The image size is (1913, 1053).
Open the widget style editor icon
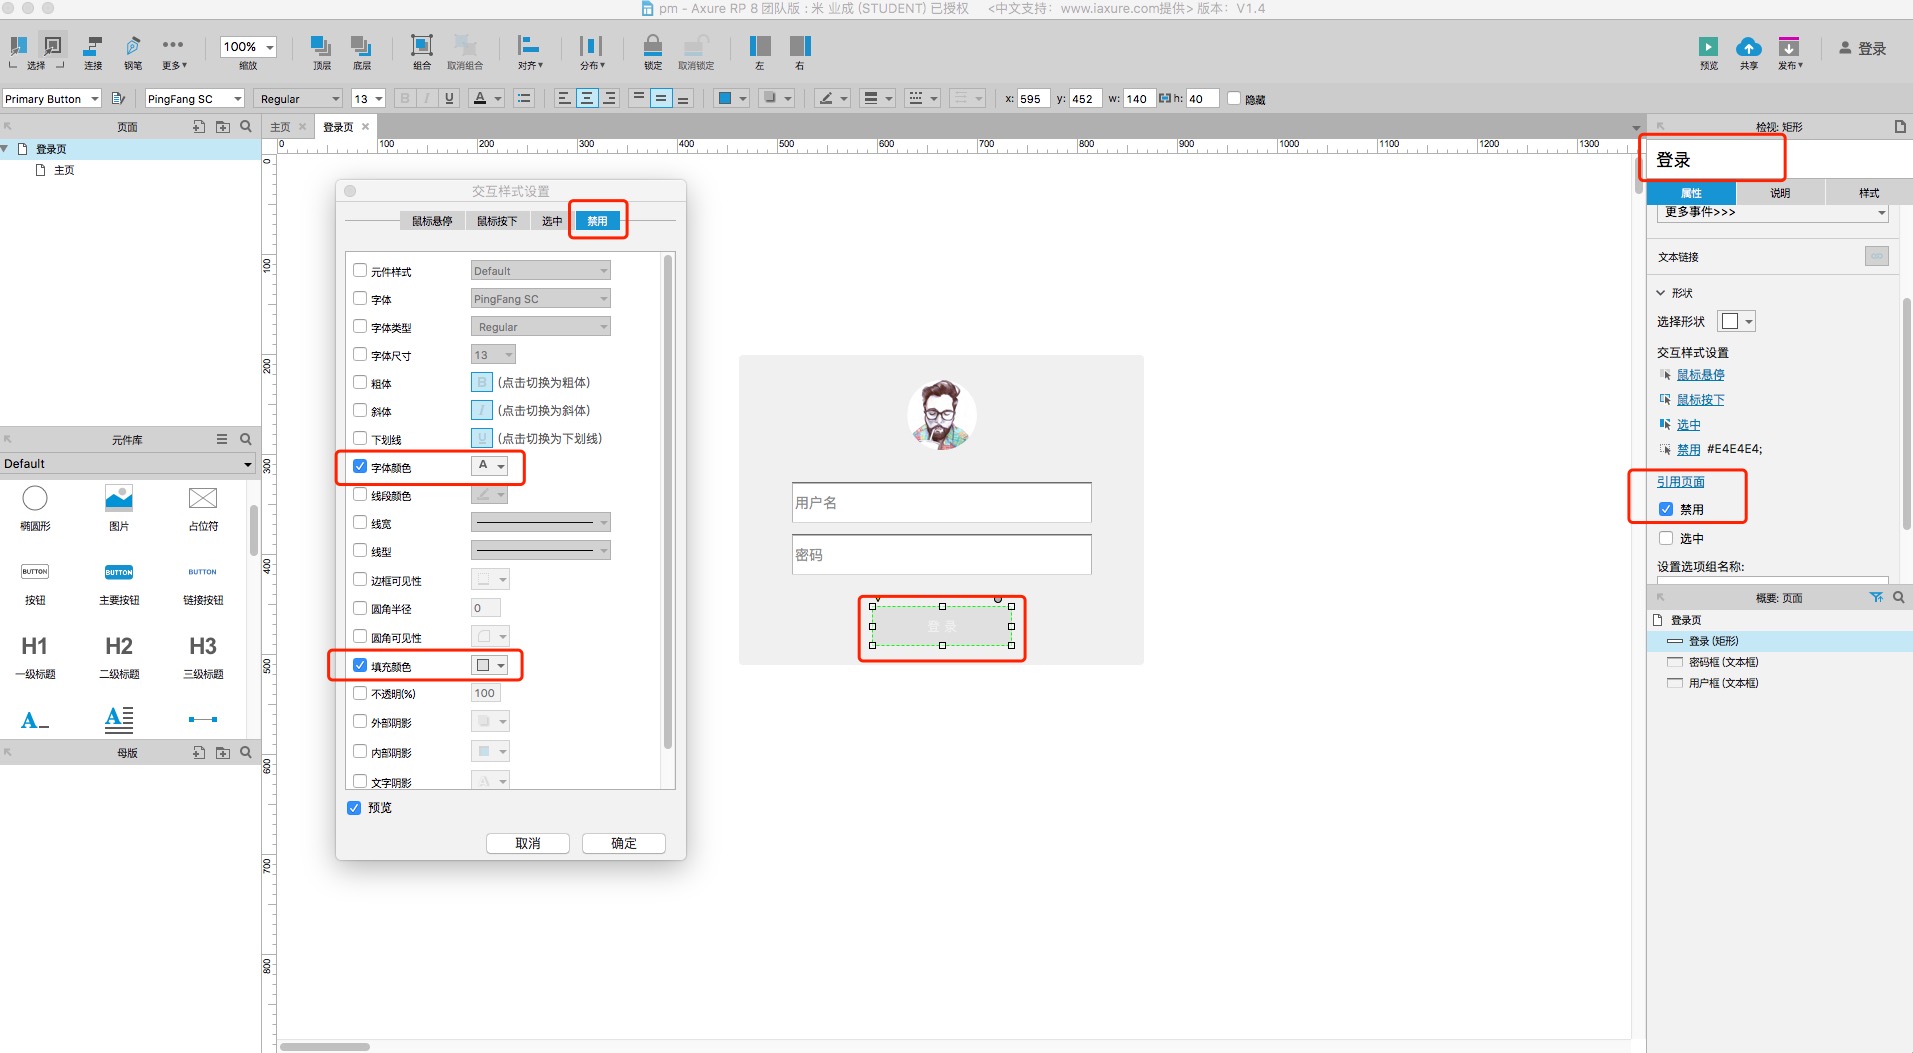[118, 98]
